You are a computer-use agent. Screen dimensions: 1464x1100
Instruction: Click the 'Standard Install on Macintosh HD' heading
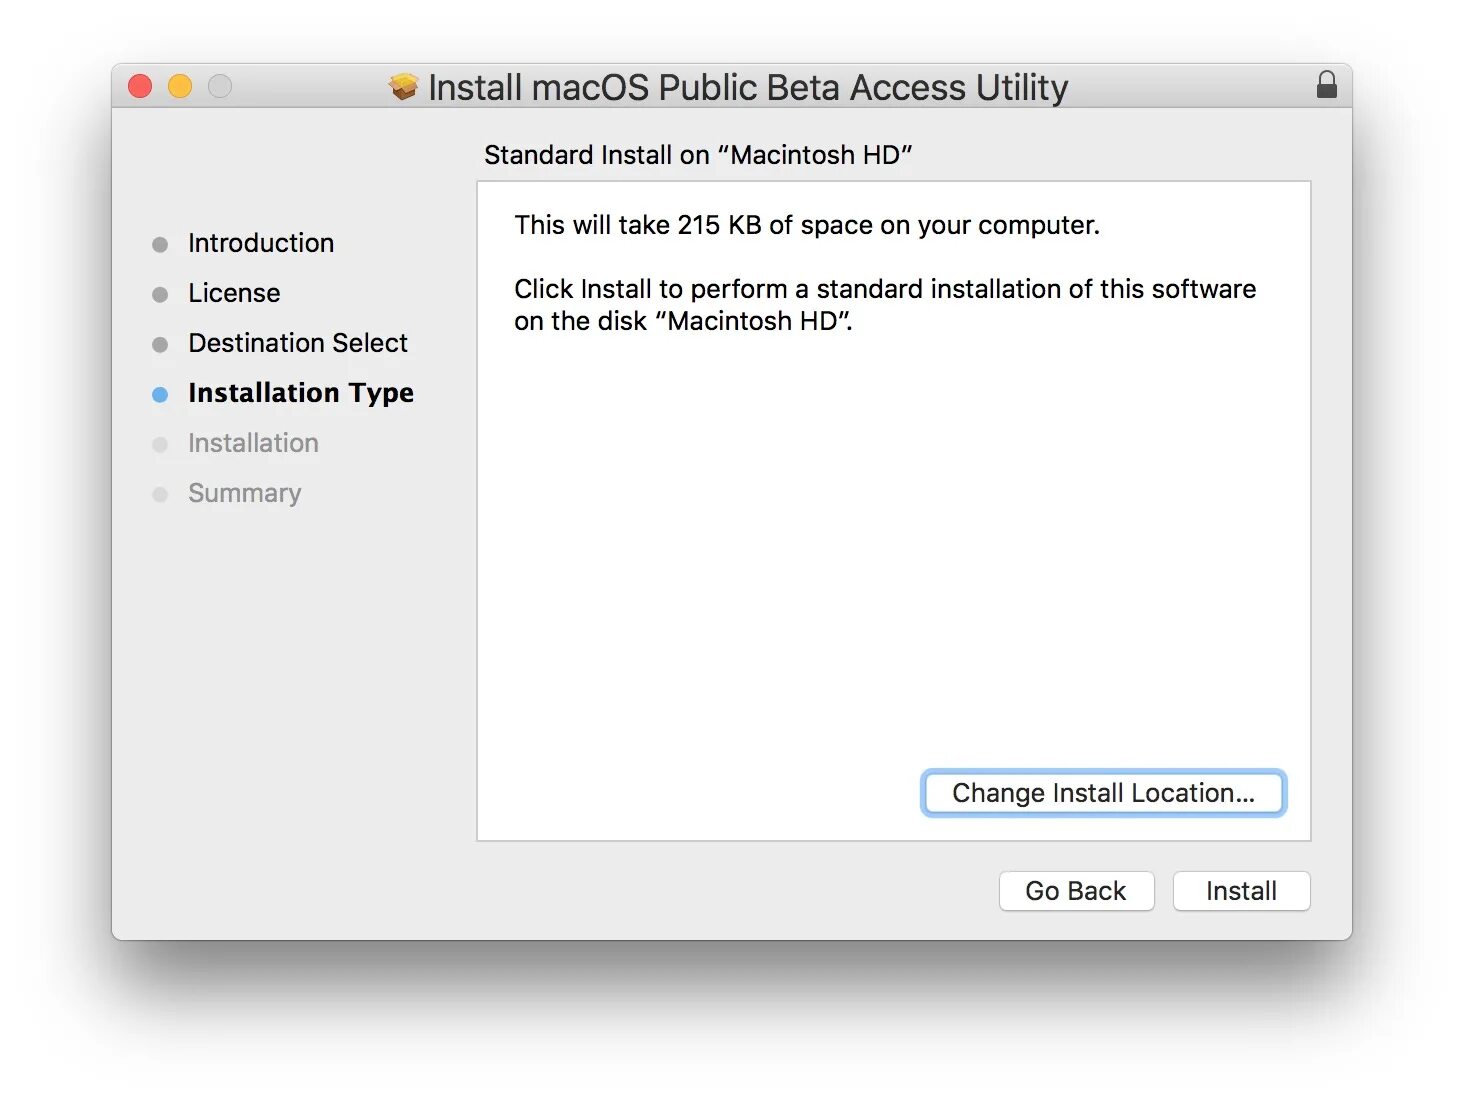click(x=697, y=155)
